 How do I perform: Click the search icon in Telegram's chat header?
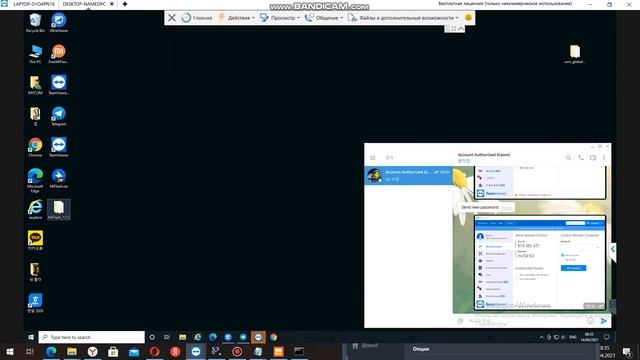pyautogui.click(x=568, y=158)
